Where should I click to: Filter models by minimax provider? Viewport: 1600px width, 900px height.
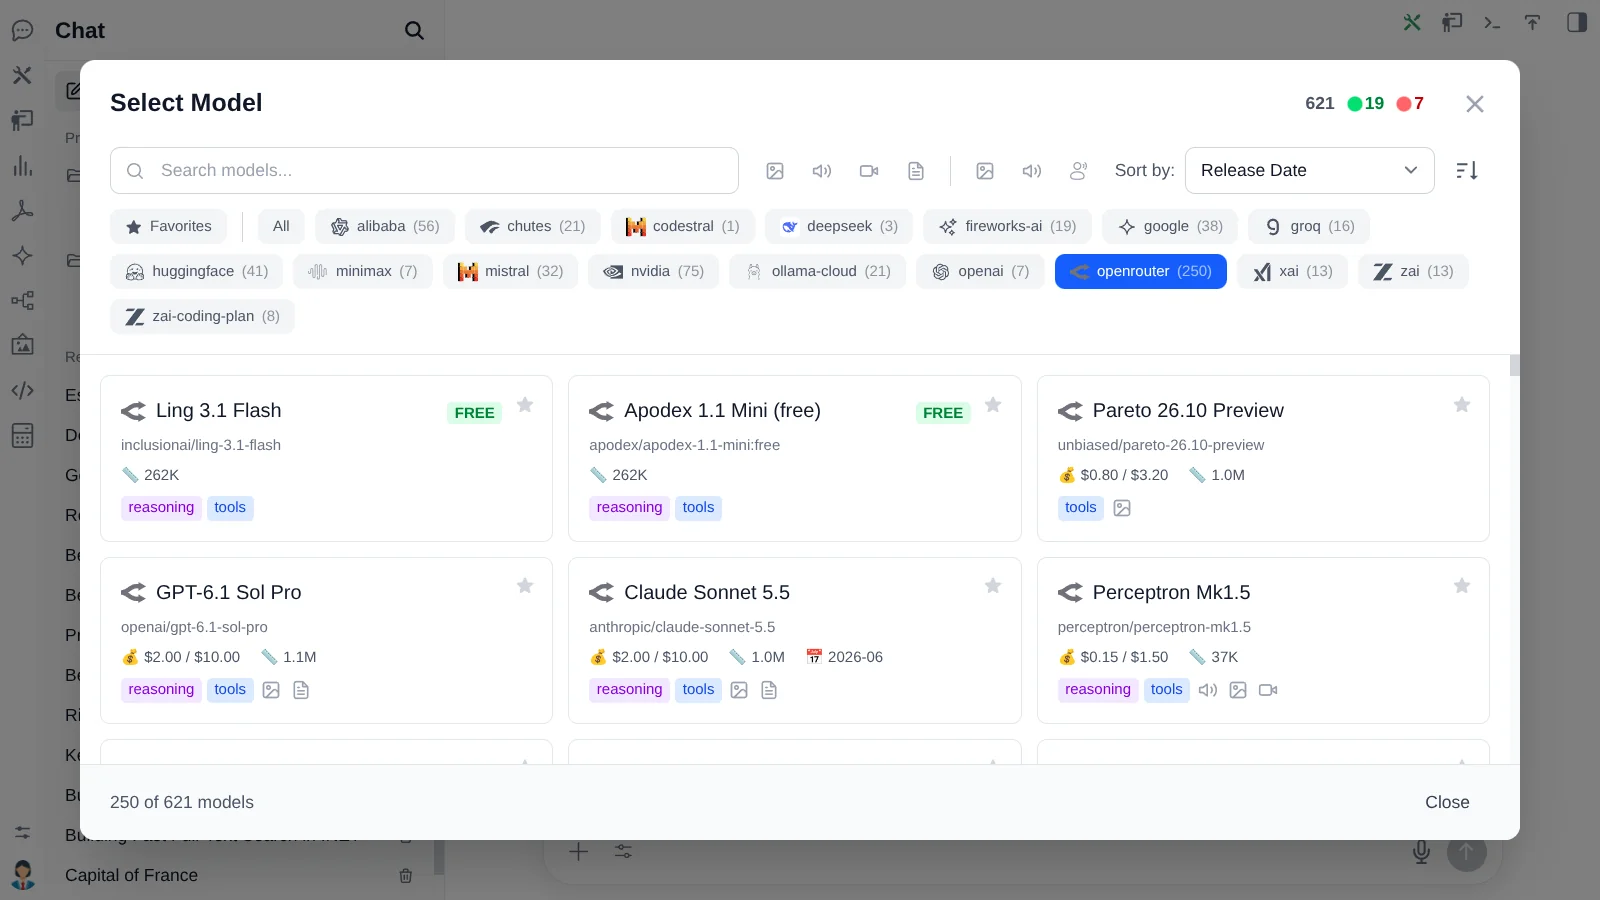click(363, 271)
